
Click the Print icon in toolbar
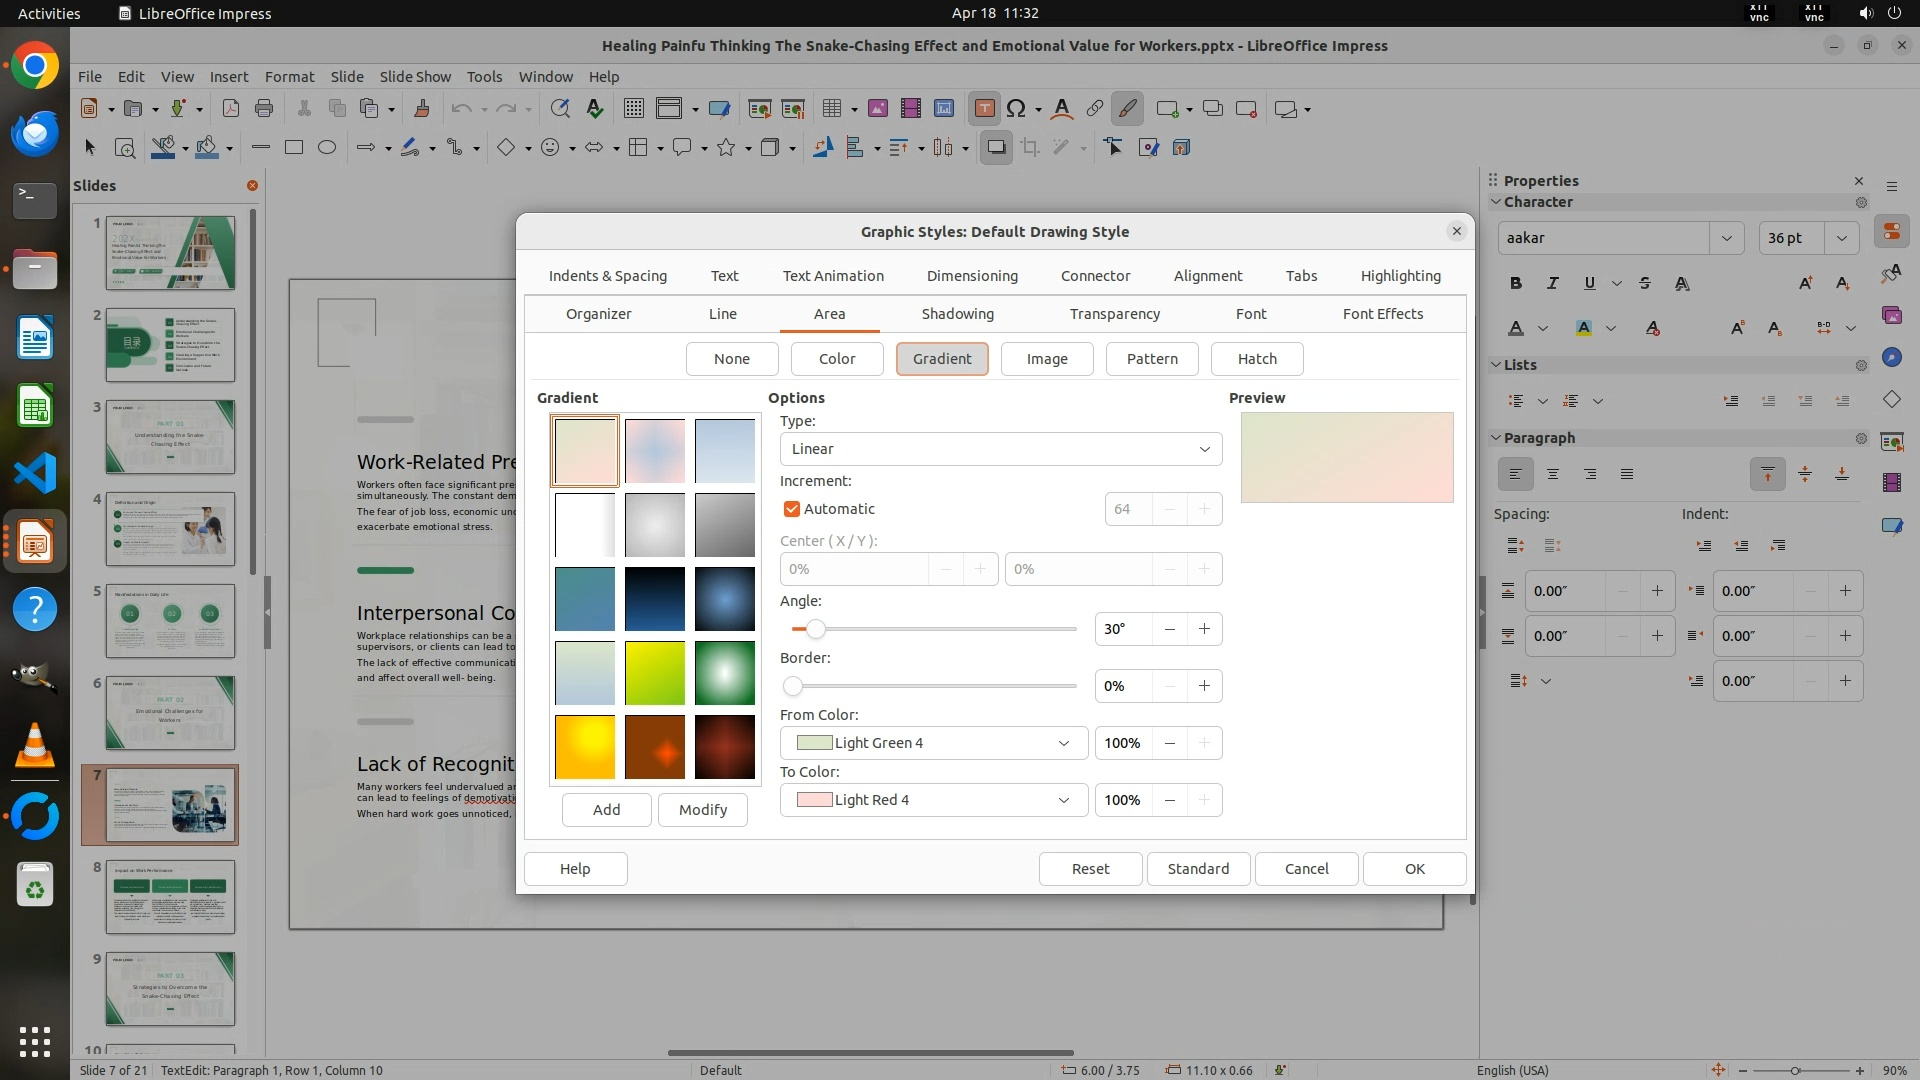[264, 109]
